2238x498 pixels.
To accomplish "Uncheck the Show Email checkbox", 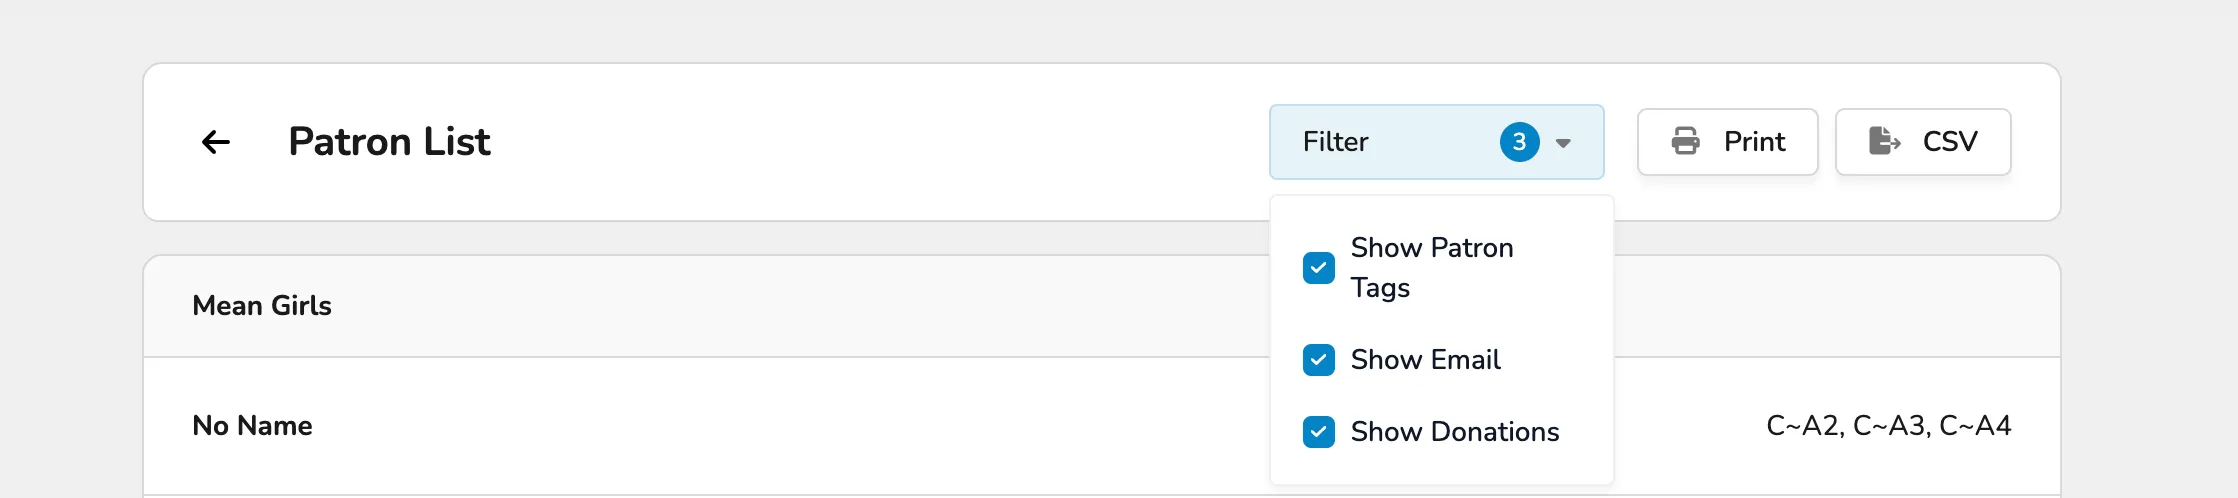I will coord(1319,360).
